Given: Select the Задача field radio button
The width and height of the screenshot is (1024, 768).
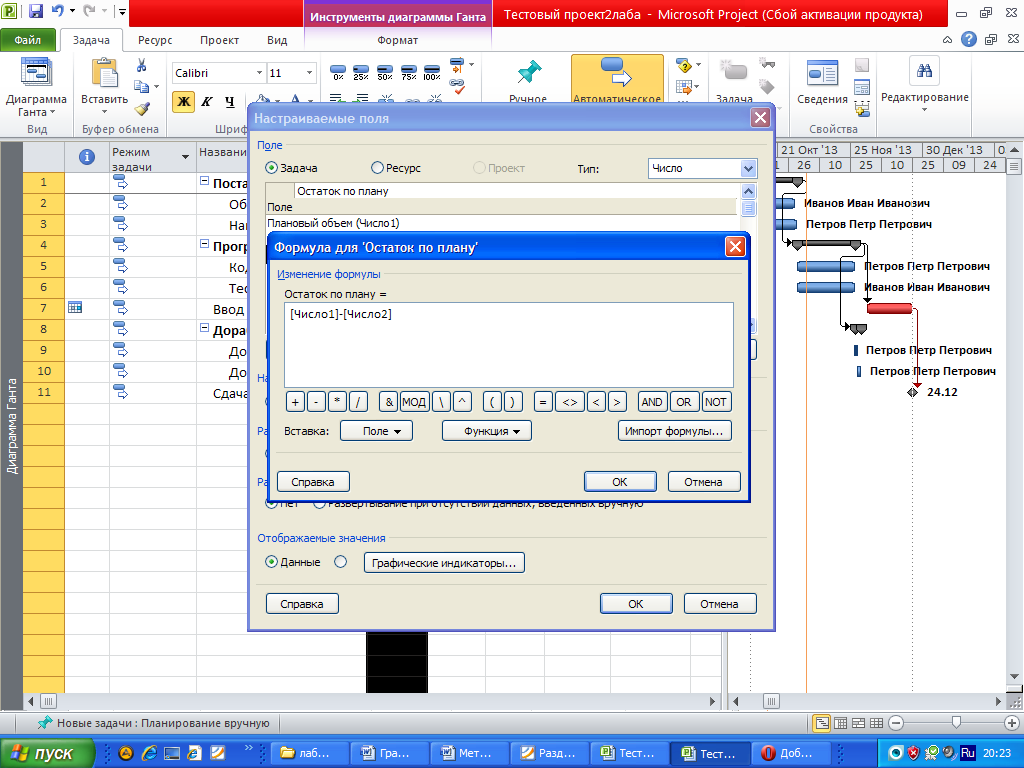Looking at the screenshot, I should point(272,168).
